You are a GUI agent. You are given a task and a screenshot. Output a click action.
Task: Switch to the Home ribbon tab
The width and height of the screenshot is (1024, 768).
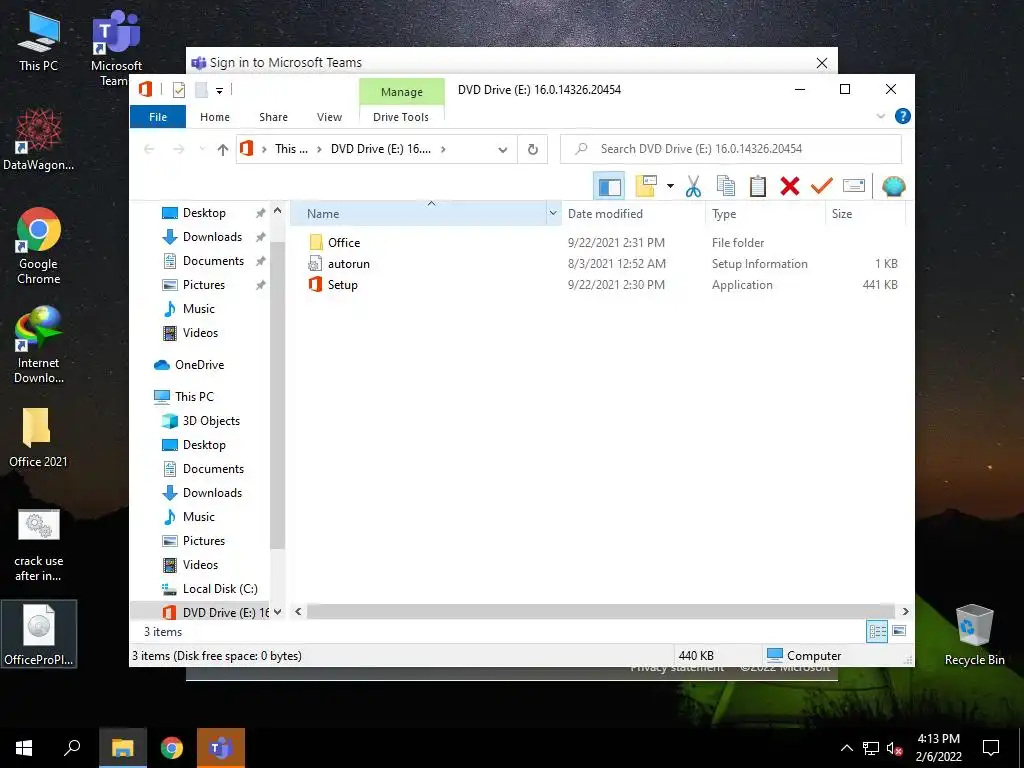pos(215,117)
